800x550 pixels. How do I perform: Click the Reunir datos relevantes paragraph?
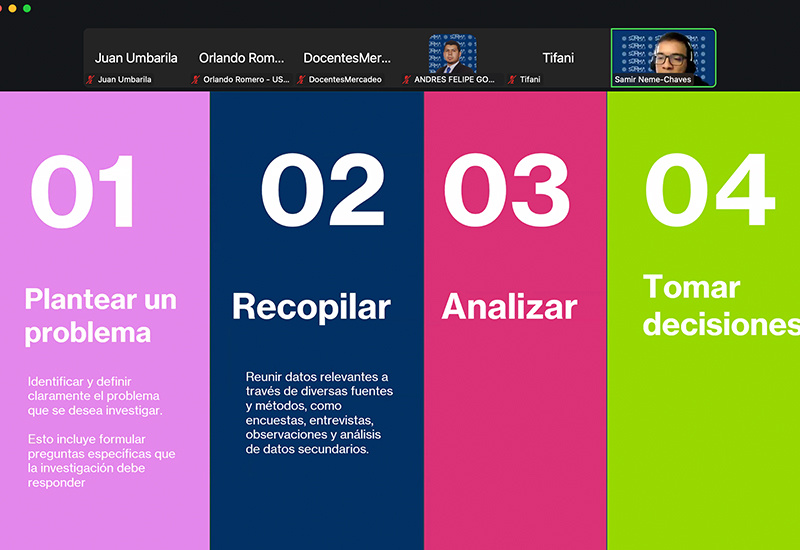pyautogui.click(x=319, y=413)
